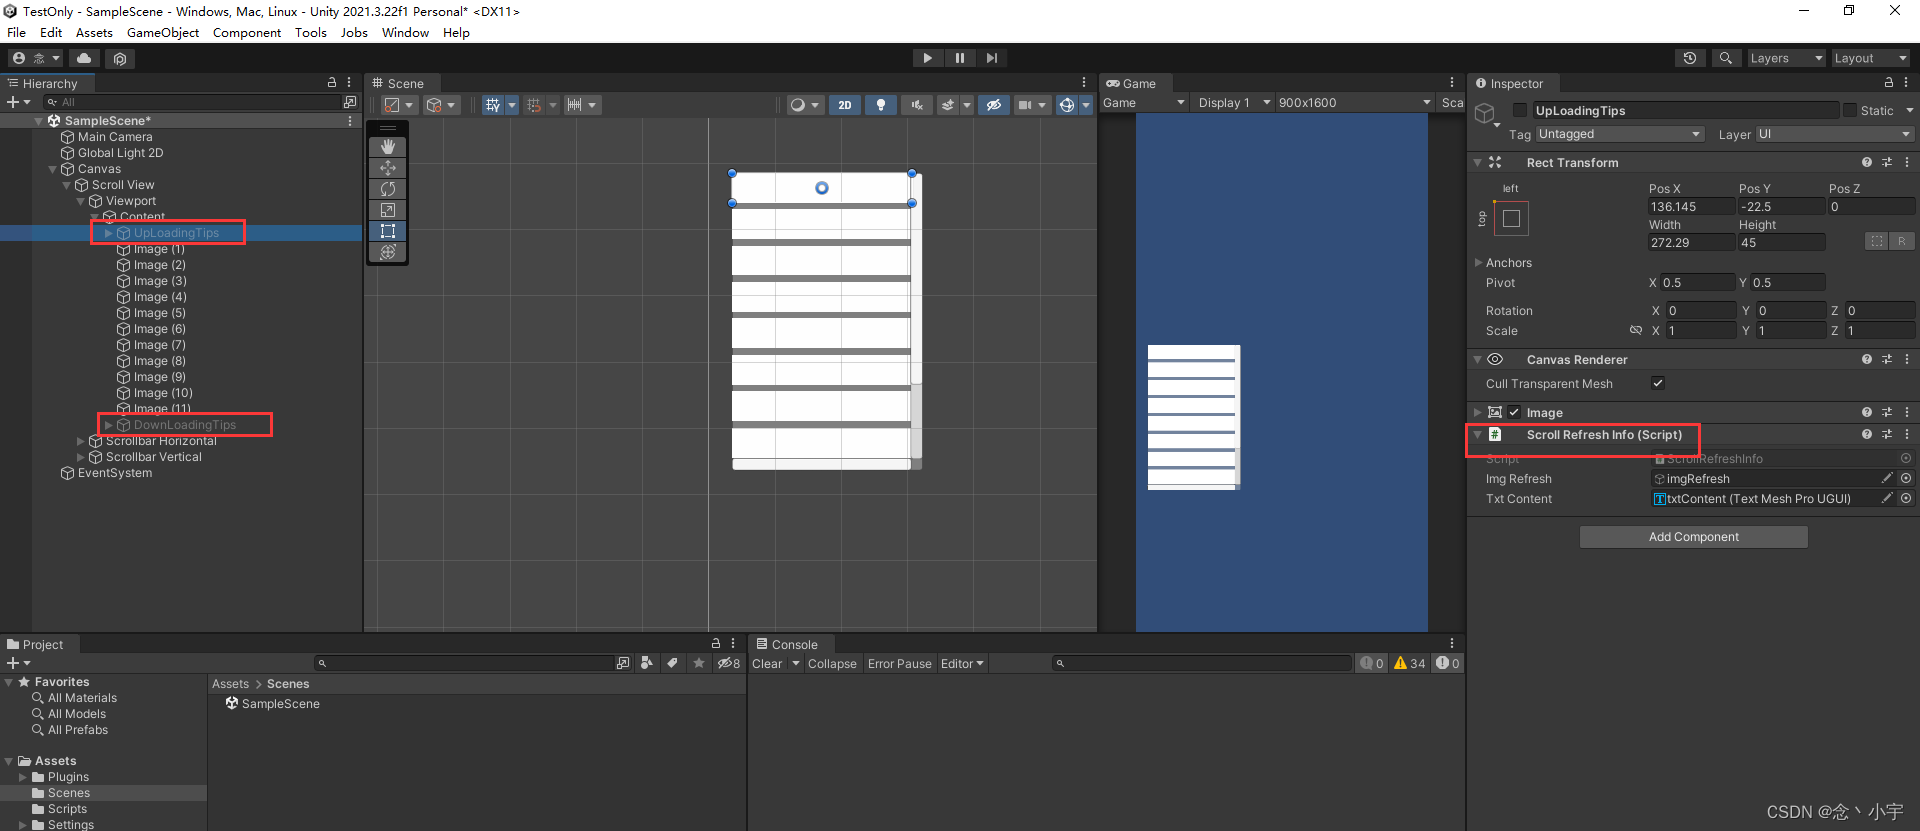Viewport: 1920px width, 831px height.
Task: Toggle the UpLoadingTips active checkbox
Action: pyautogui.click(x=1520, y=110)
